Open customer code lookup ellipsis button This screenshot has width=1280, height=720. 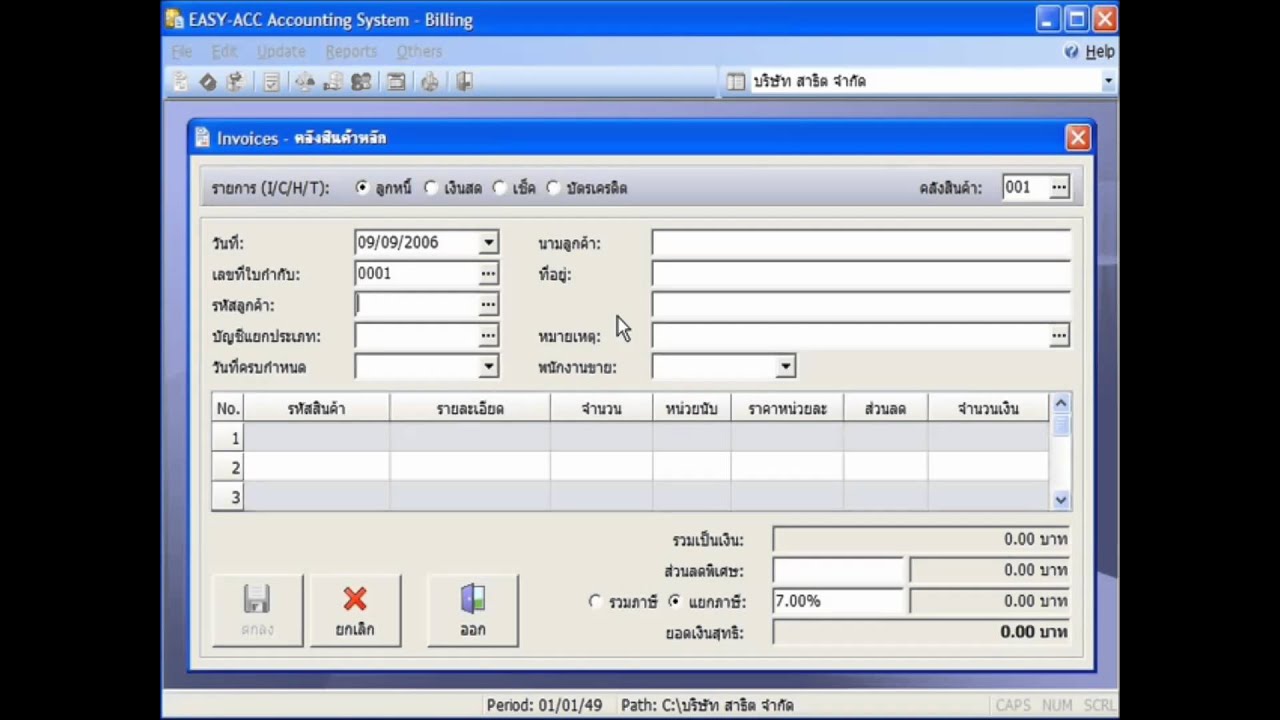coord(487,304)
